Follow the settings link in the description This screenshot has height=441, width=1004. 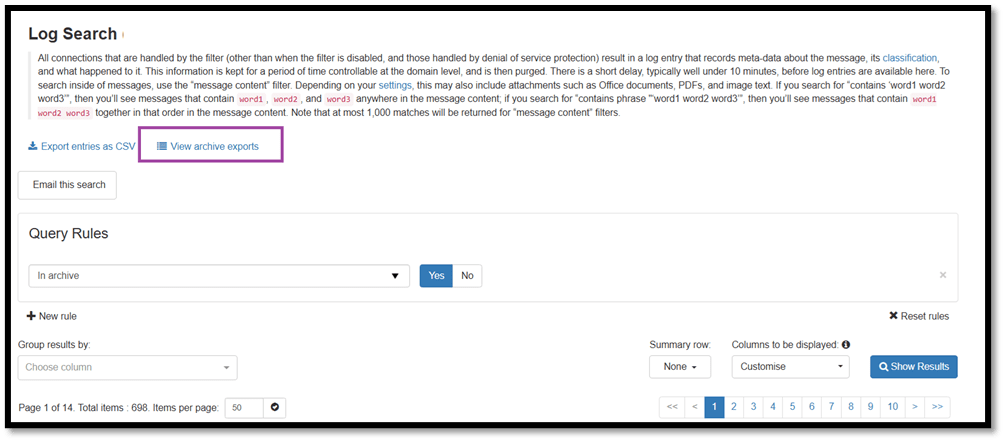click(x=395, y=84)
